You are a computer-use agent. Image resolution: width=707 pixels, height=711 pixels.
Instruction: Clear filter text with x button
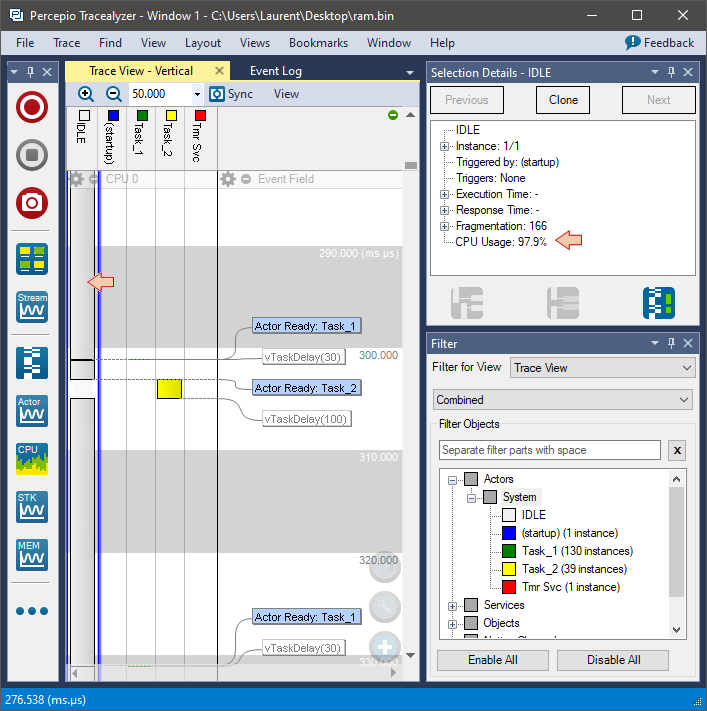(677, 450)
